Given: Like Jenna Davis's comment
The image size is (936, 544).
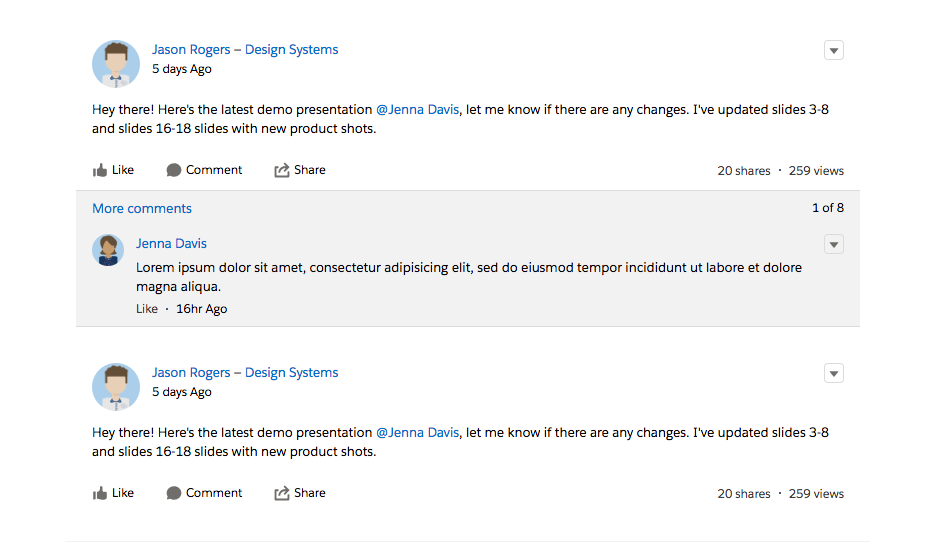Looking at the screenshot, I should 147,310.
